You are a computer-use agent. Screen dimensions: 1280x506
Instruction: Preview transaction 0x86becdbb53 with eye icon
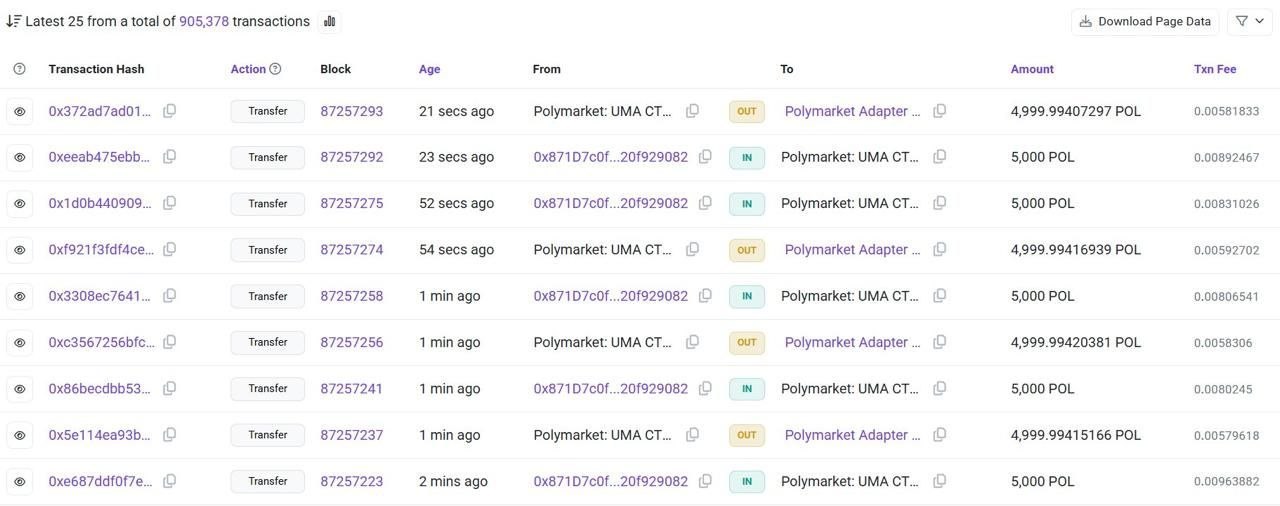point(19,388)
